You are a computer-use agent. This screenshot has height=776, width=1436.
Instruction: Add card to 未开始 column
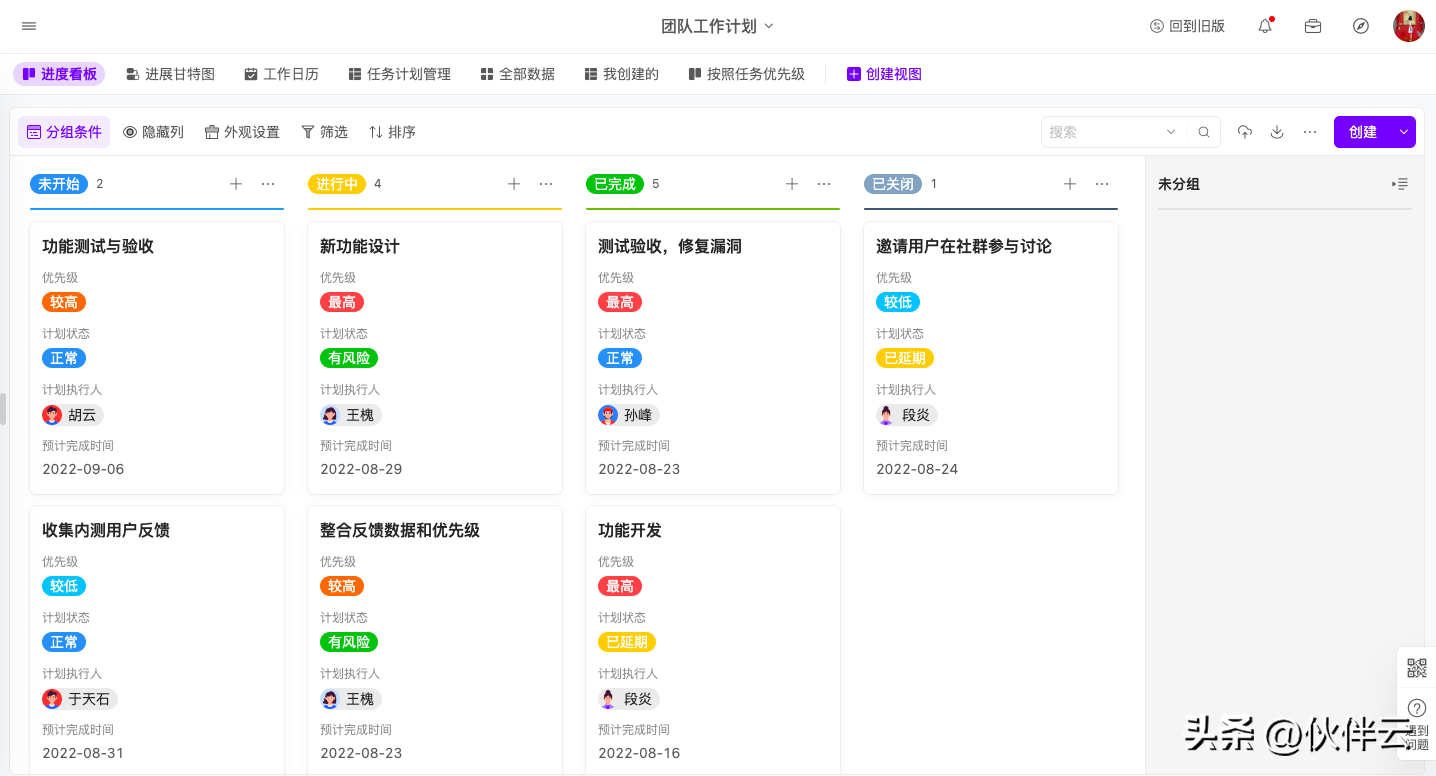coord(236,184)
